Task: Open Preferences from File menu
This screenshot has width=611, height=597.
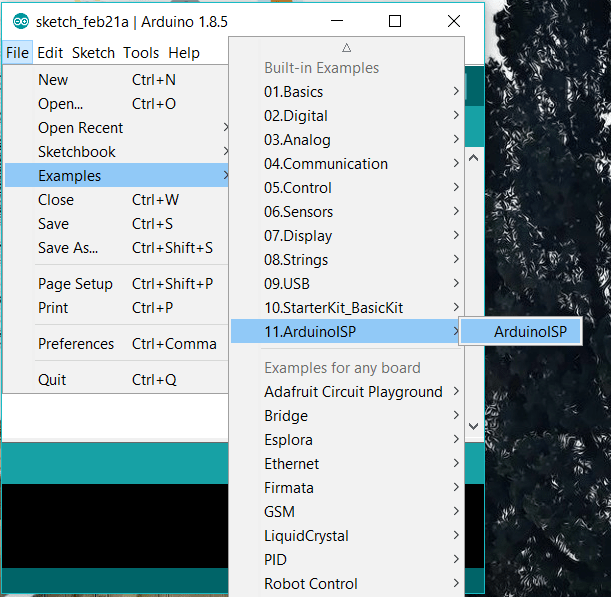Action: (117, 344)
